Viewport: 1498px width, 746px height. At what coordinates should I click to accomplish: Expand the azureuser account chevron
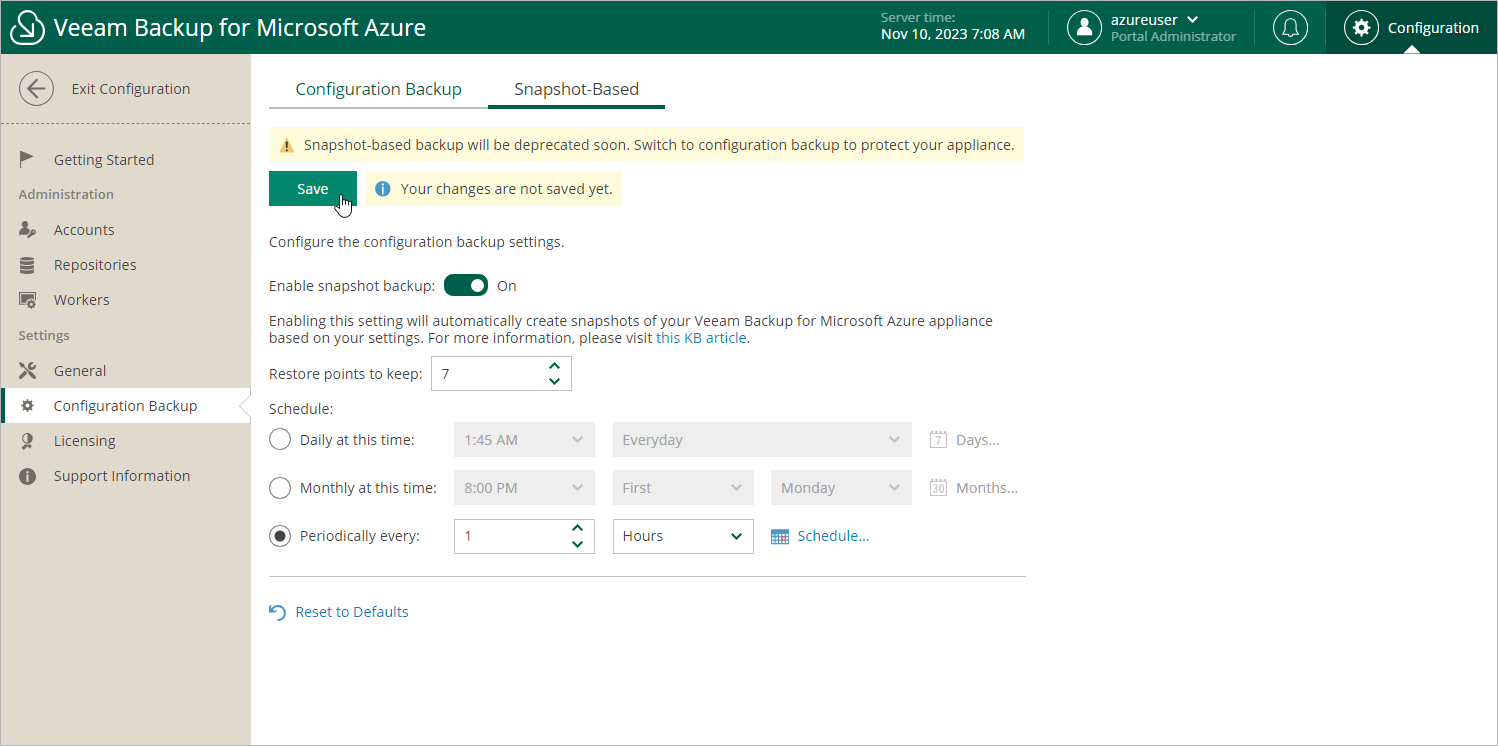(1192, 19)
